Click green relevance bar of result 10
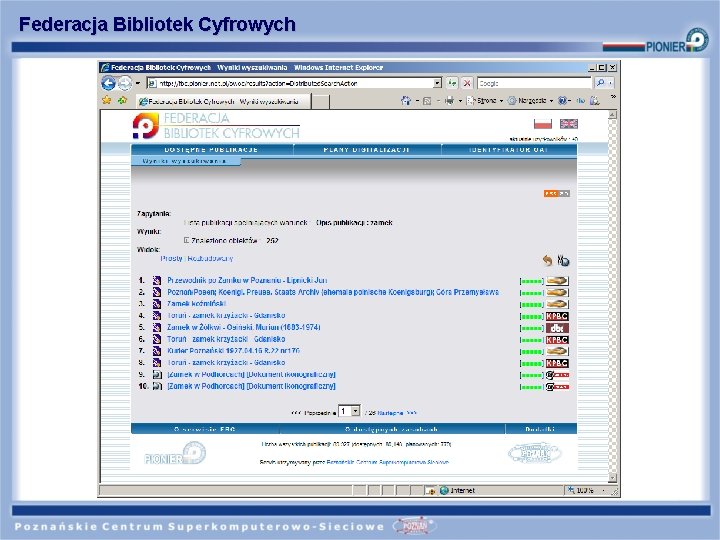This screenshot has height=540, width=720. click(532, 387)
